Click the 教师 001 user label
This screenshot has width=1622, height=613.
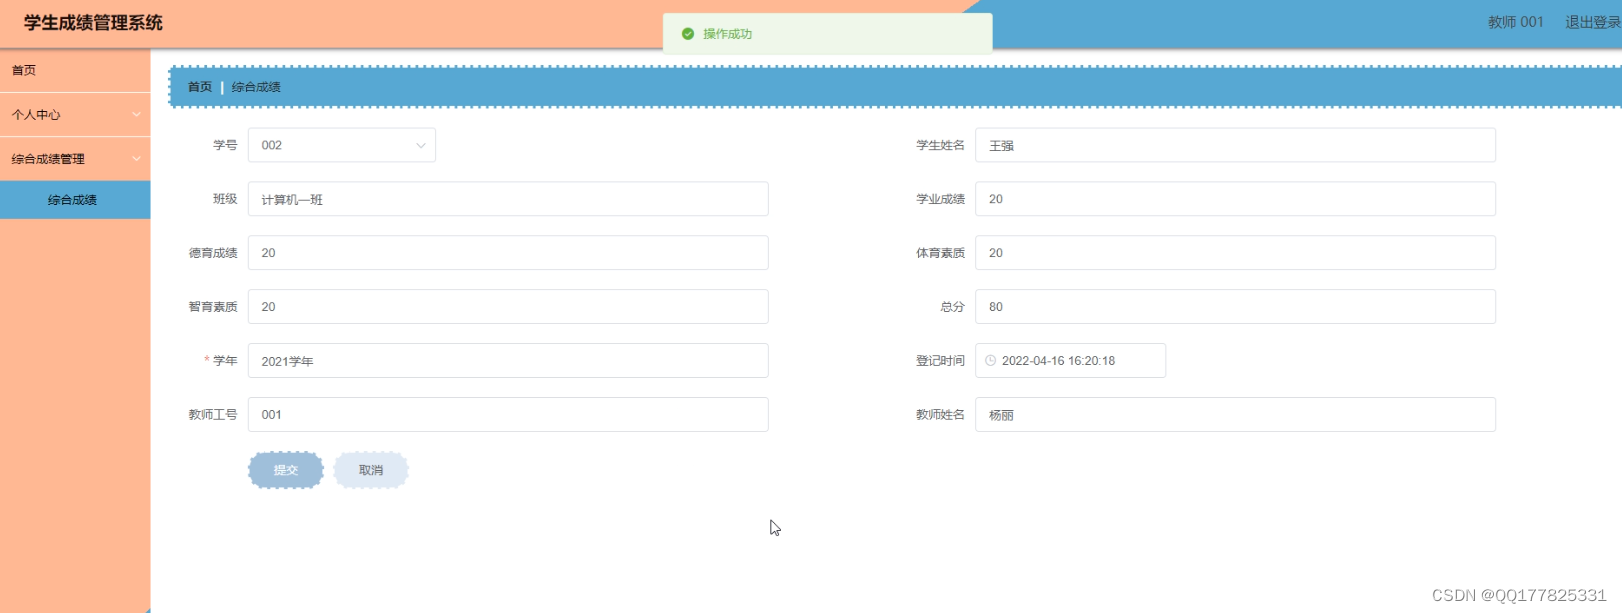point(1516,22)
